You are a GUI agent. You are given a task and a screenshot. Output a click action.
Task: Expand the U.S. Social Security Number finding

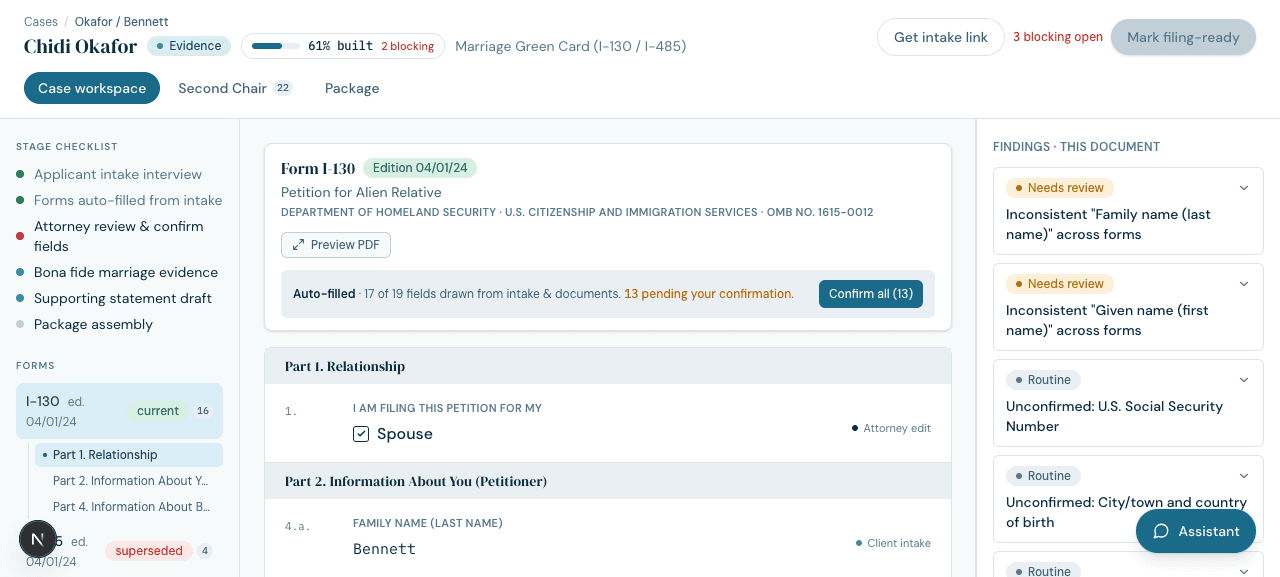(1244, 380)
